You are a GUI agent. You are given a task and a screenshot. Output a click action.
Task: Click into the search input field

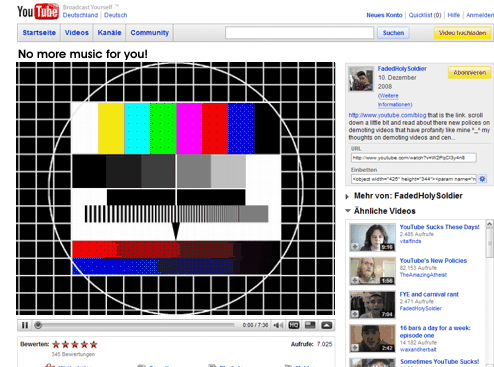299,33
